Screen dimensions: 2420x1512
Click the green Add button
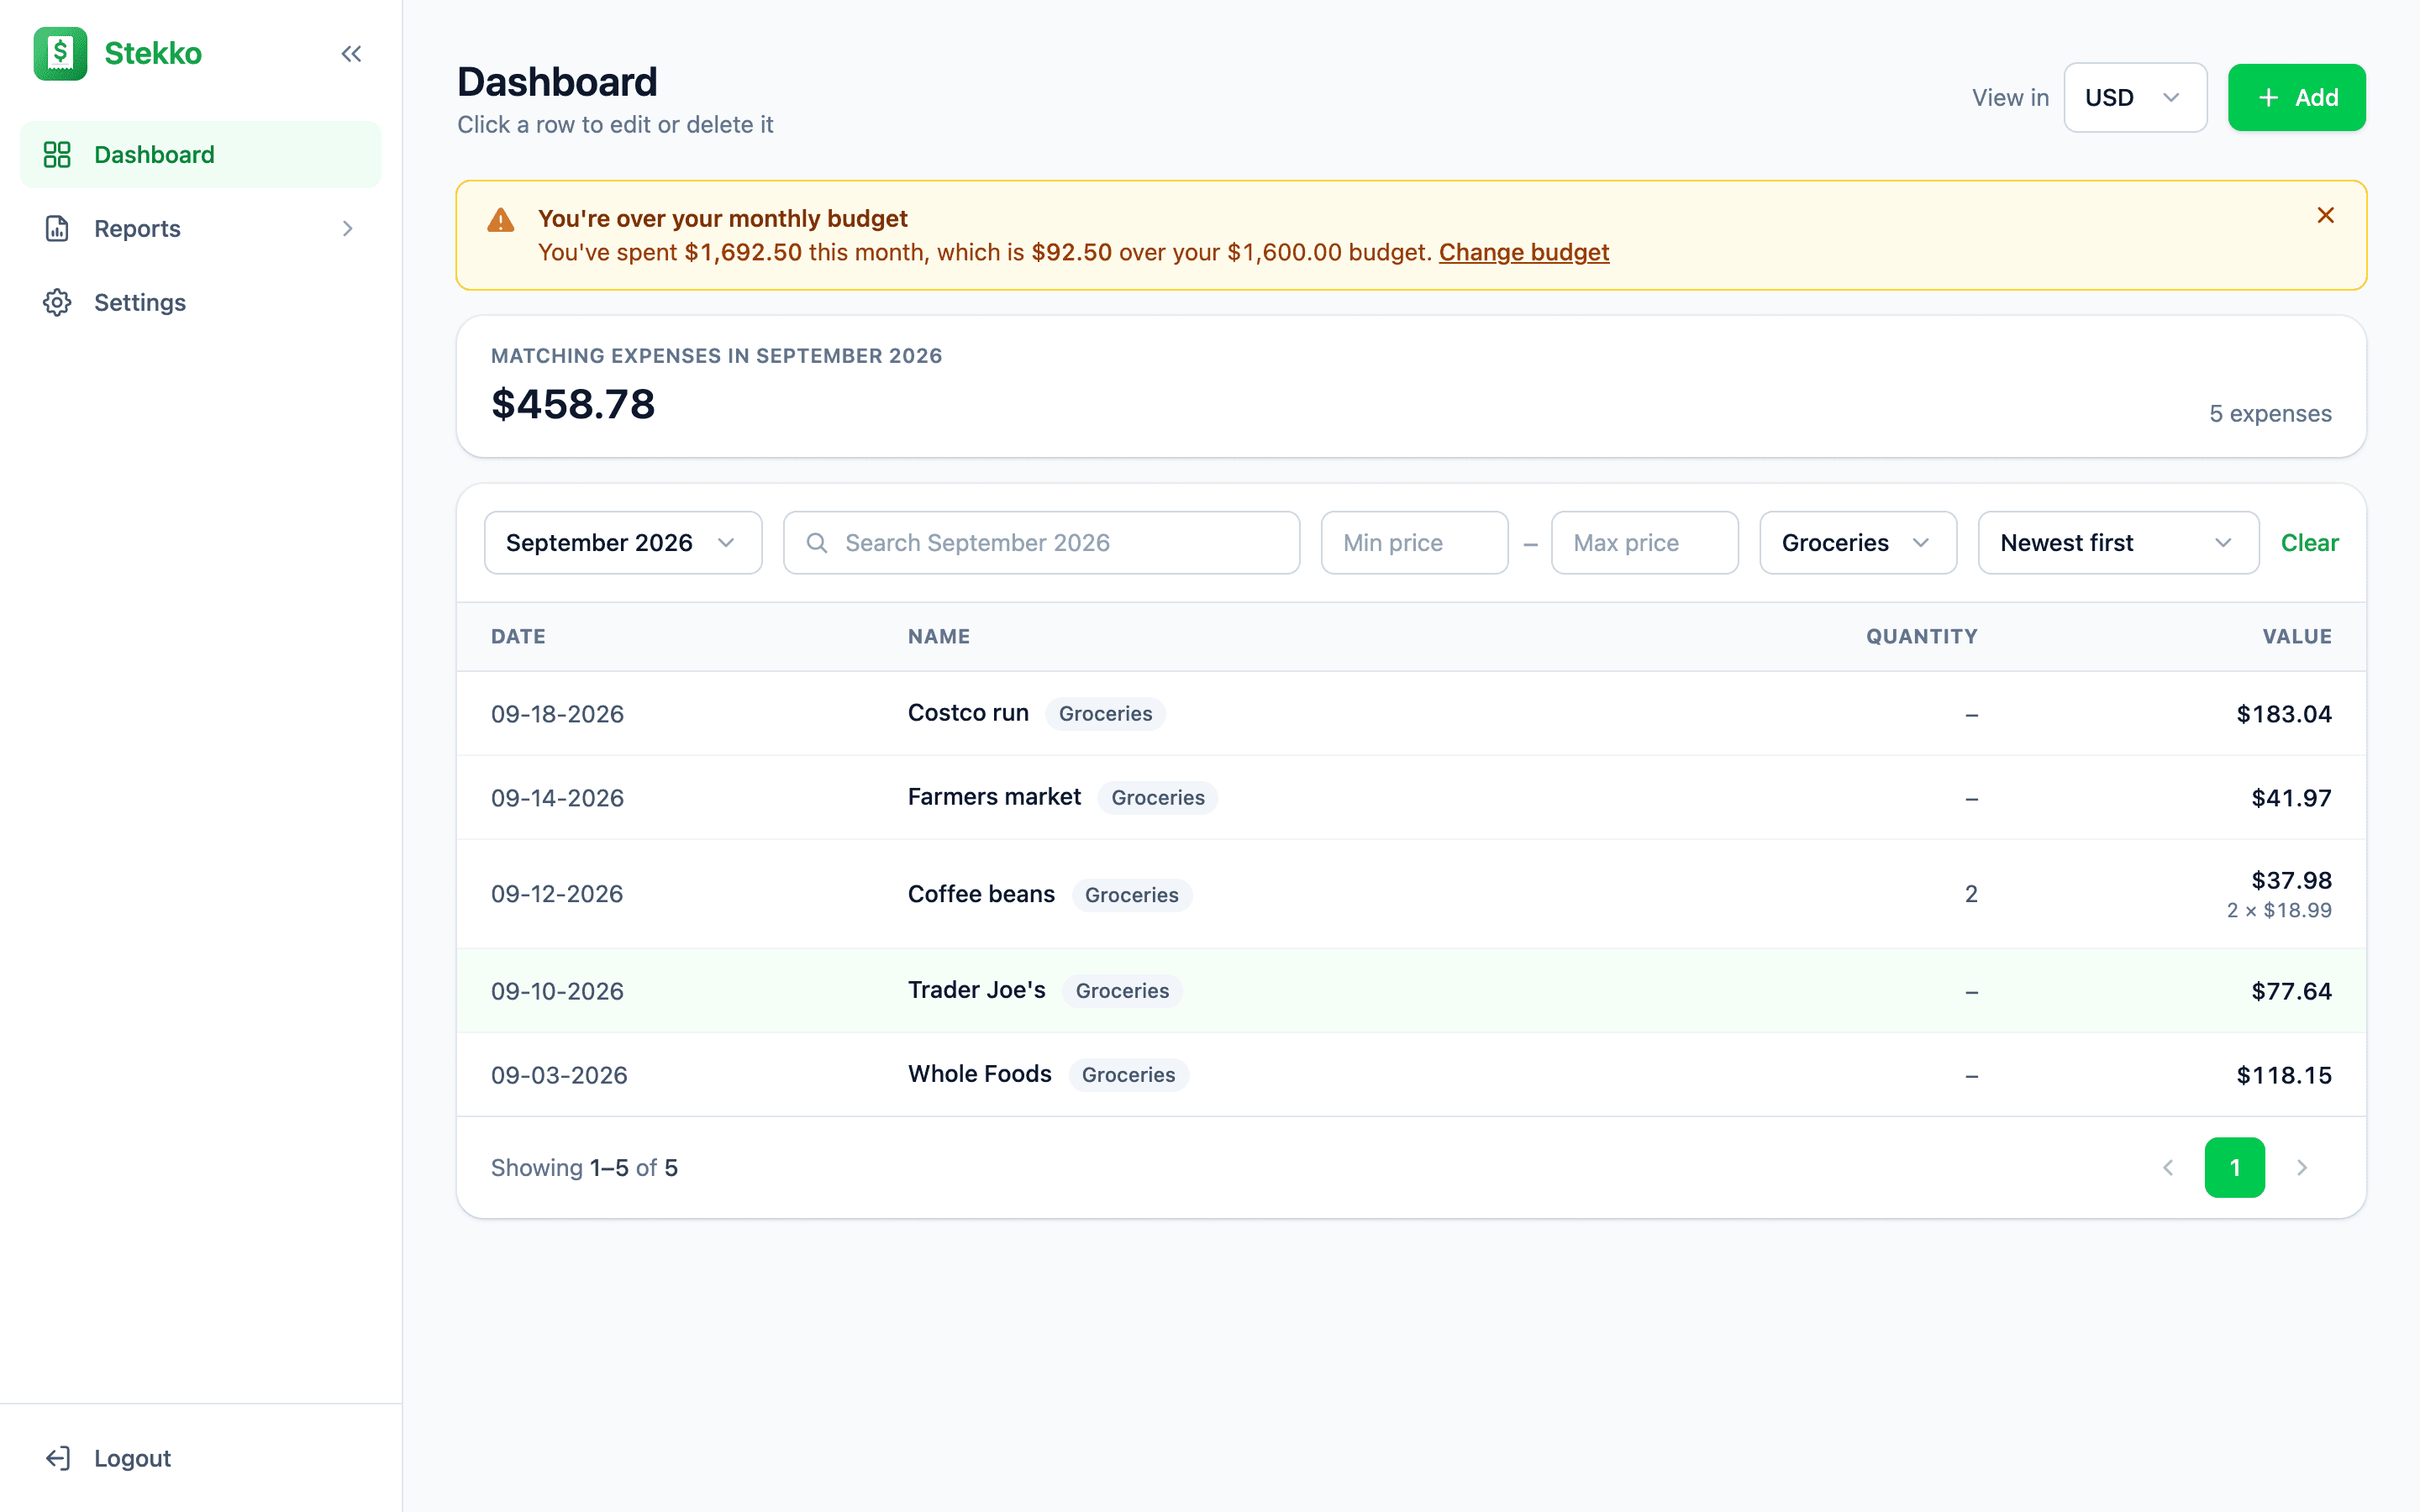[x=2296, y=98]
